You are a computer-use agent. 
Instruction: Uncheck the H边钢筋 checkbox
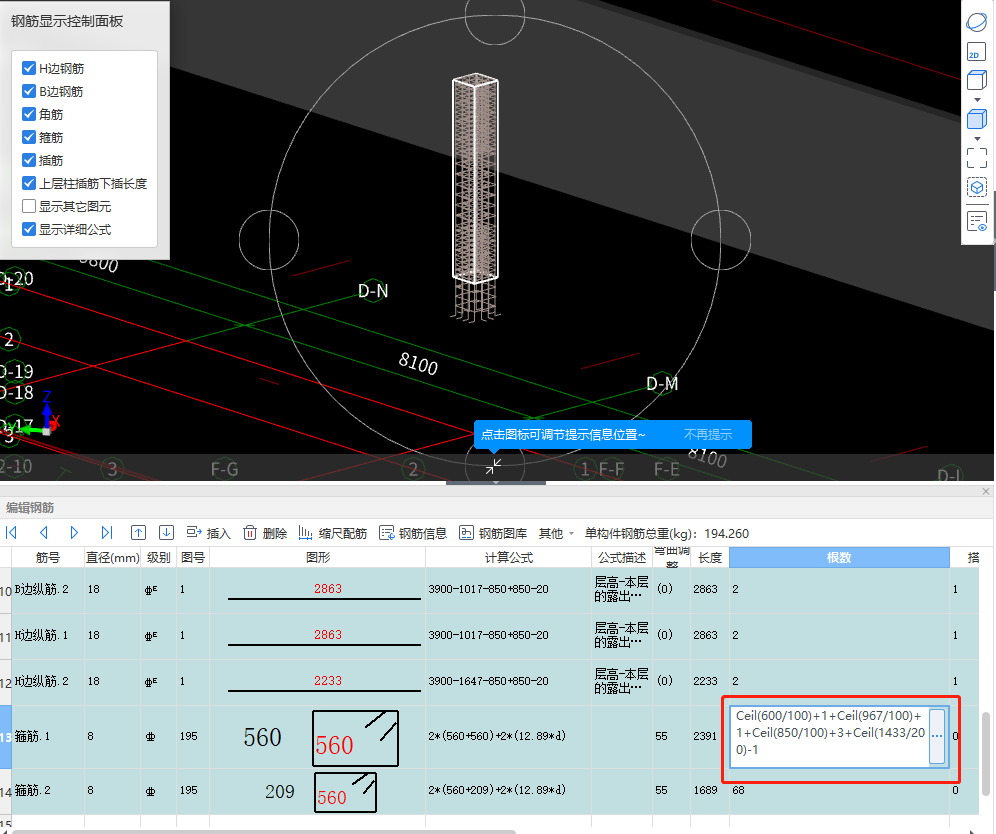click(x=29, y=68)
